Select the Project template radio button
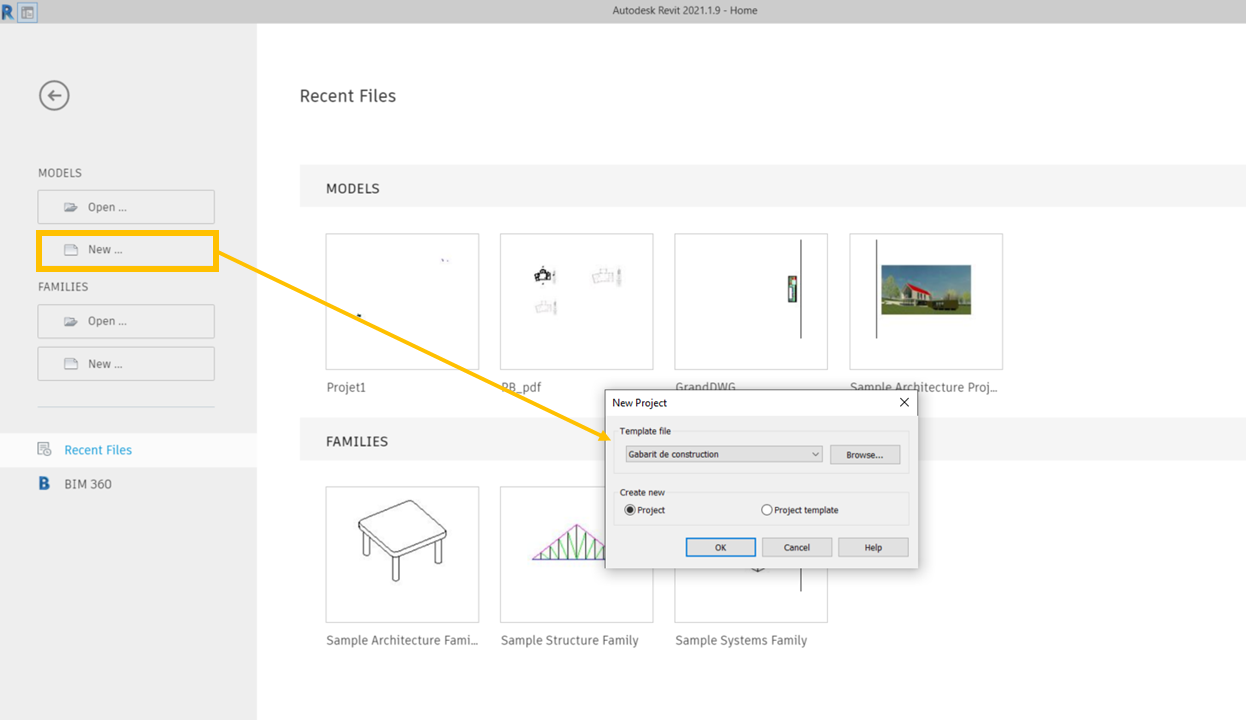 [x=767, y=510]
